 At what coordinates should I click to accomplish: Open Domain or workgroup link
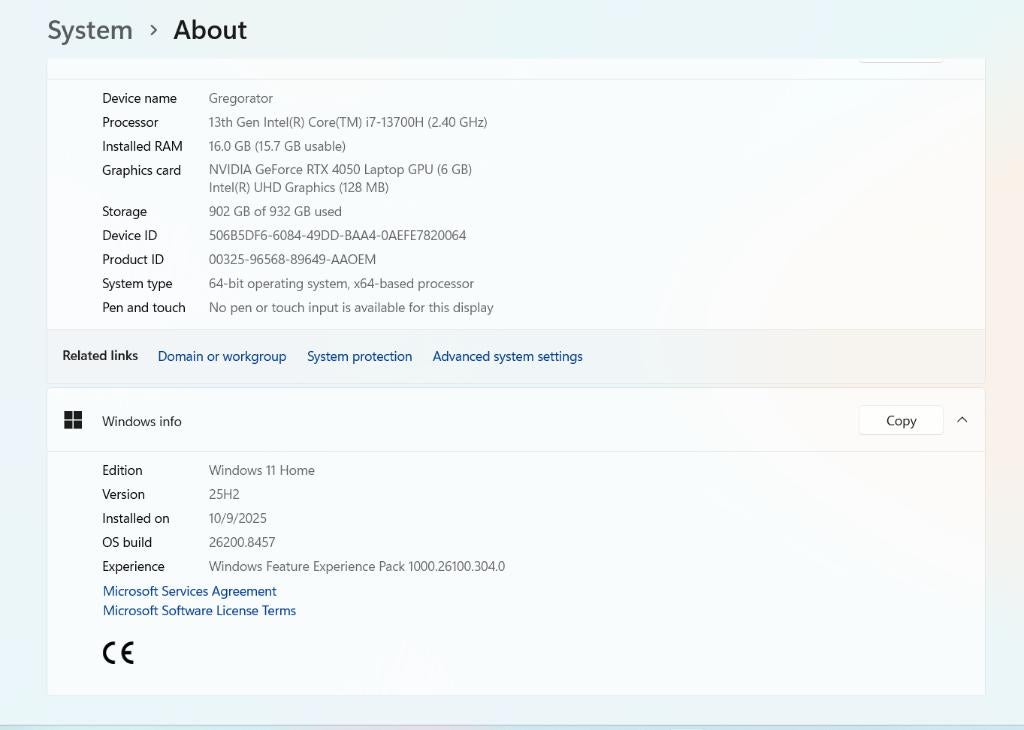(x=222, y=357)
